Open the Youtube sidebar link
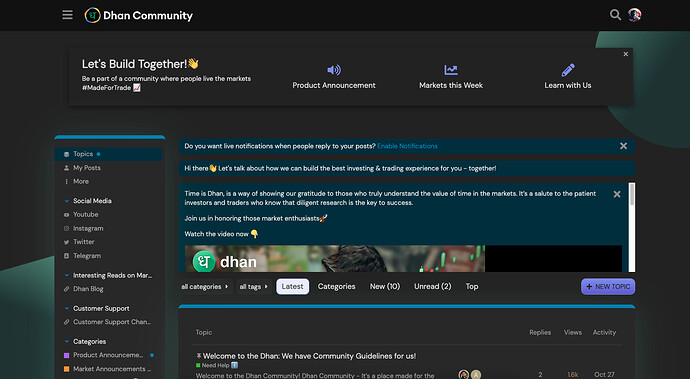The width and height of the screenshot is (690, 379). [85, 214]
